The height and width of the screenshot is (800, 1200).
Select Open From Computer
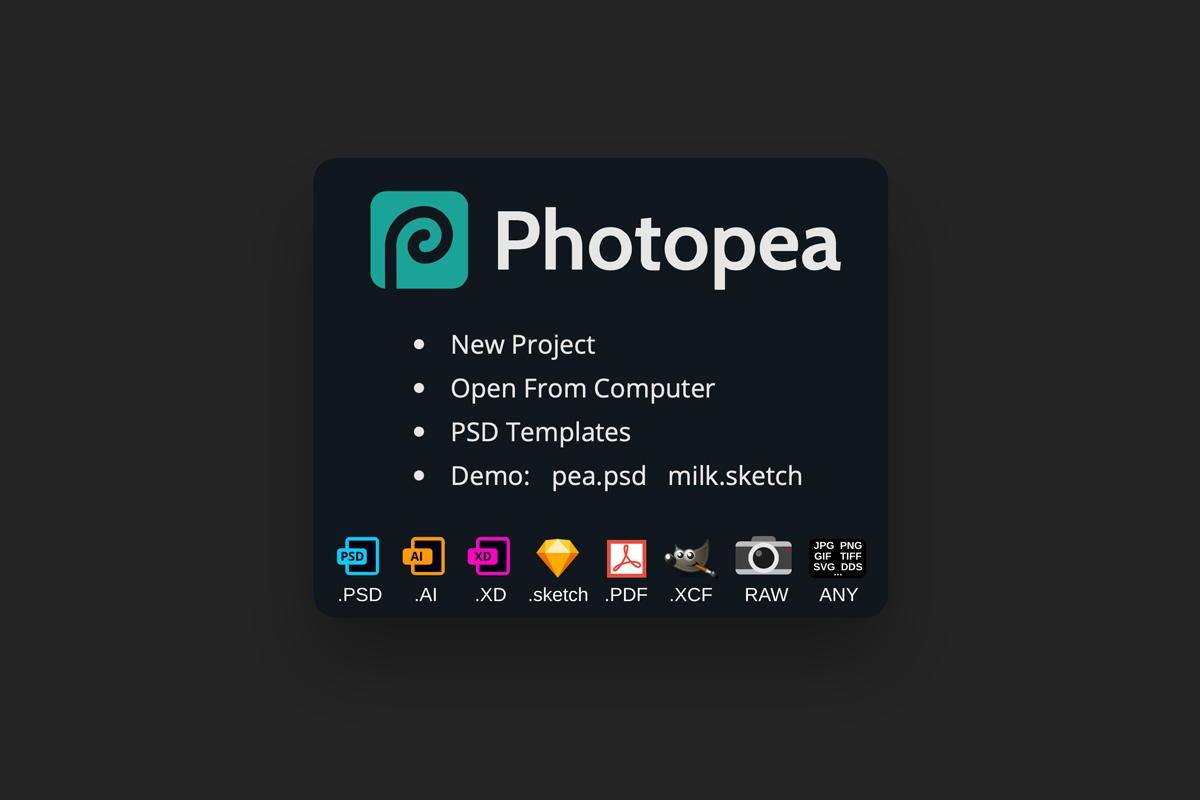pyautogui.click(x=583, y=389)
